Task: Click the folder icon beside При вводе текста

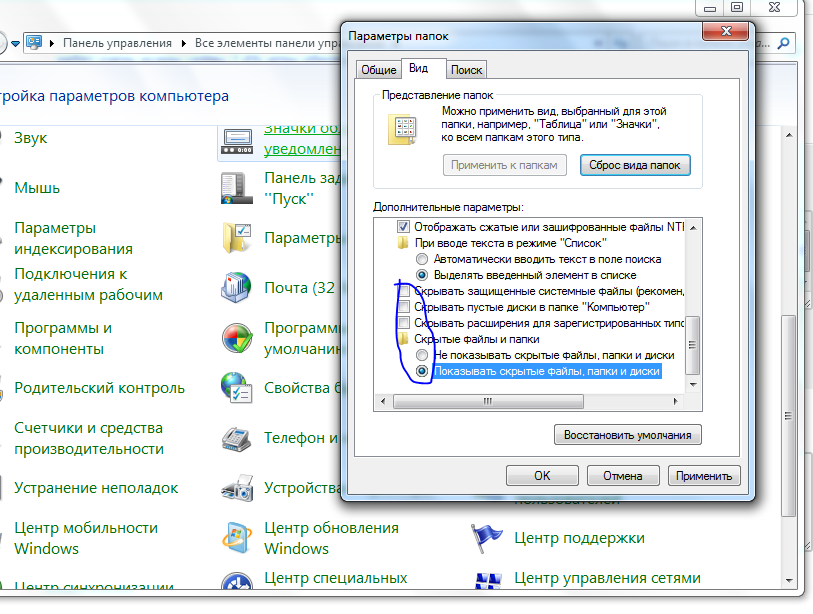Action: pos(403,243)
